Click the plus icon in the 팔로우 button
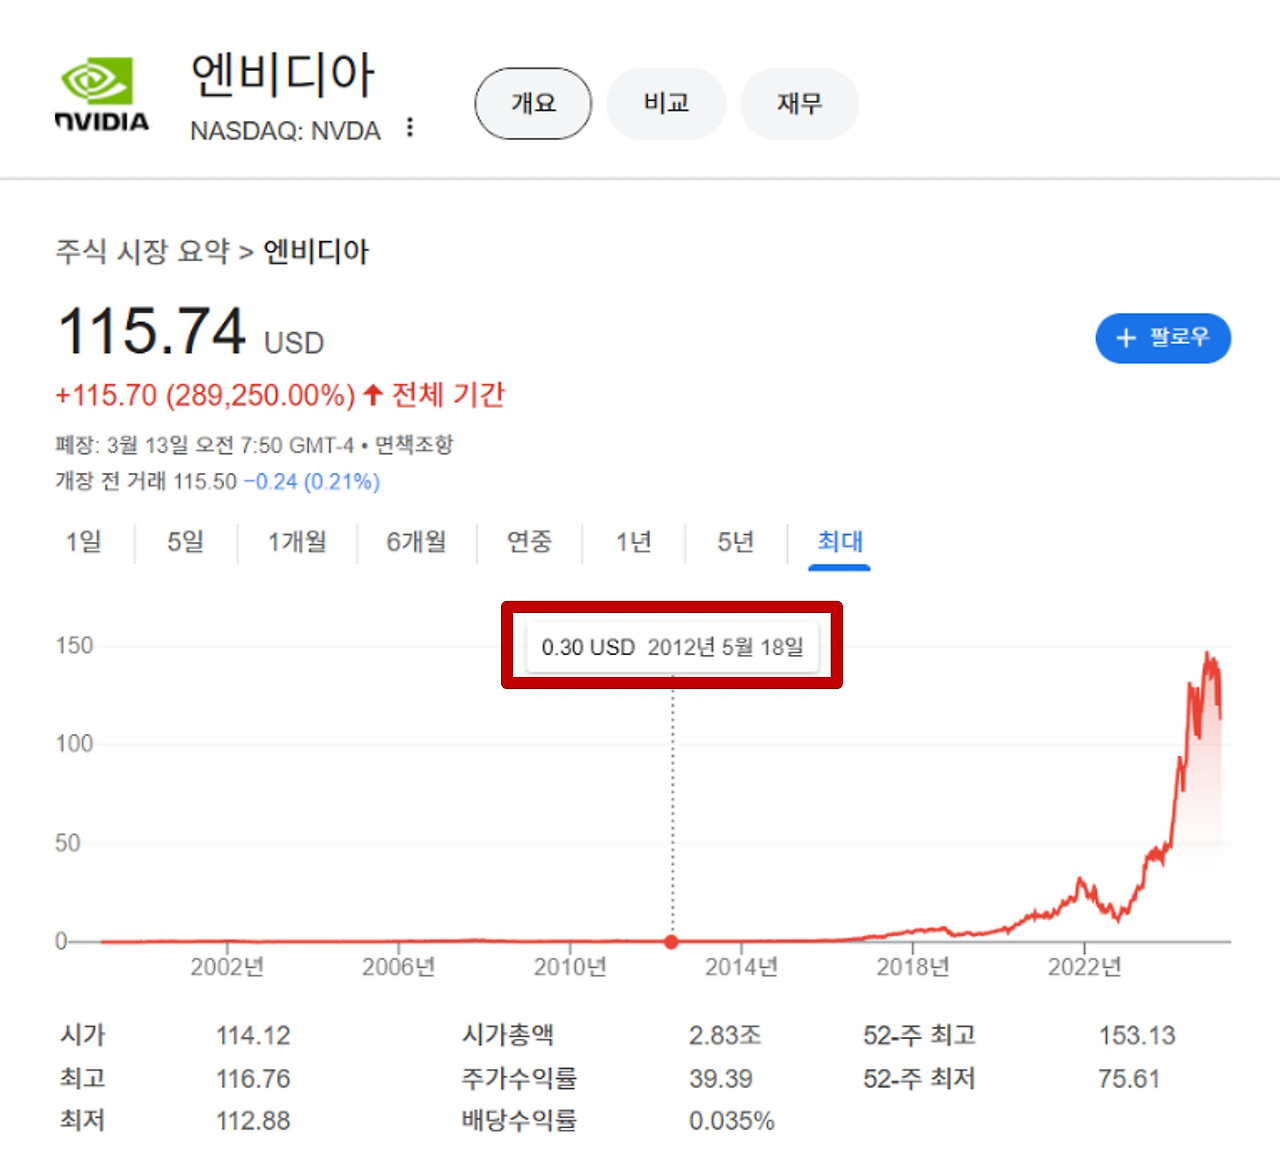 click(1126, 338)
